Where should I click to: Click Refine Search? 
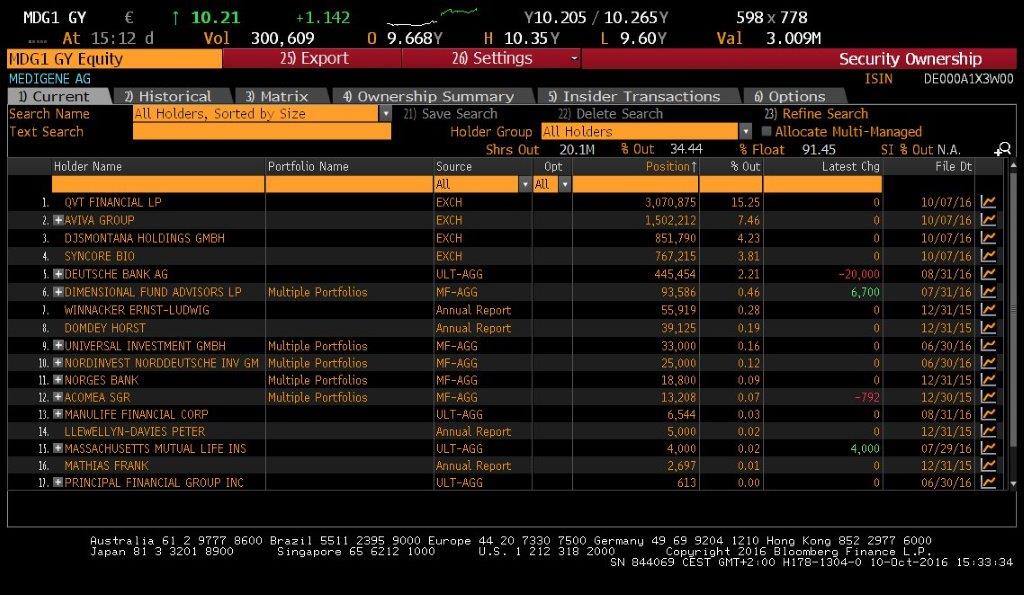(x=816, y=114)
